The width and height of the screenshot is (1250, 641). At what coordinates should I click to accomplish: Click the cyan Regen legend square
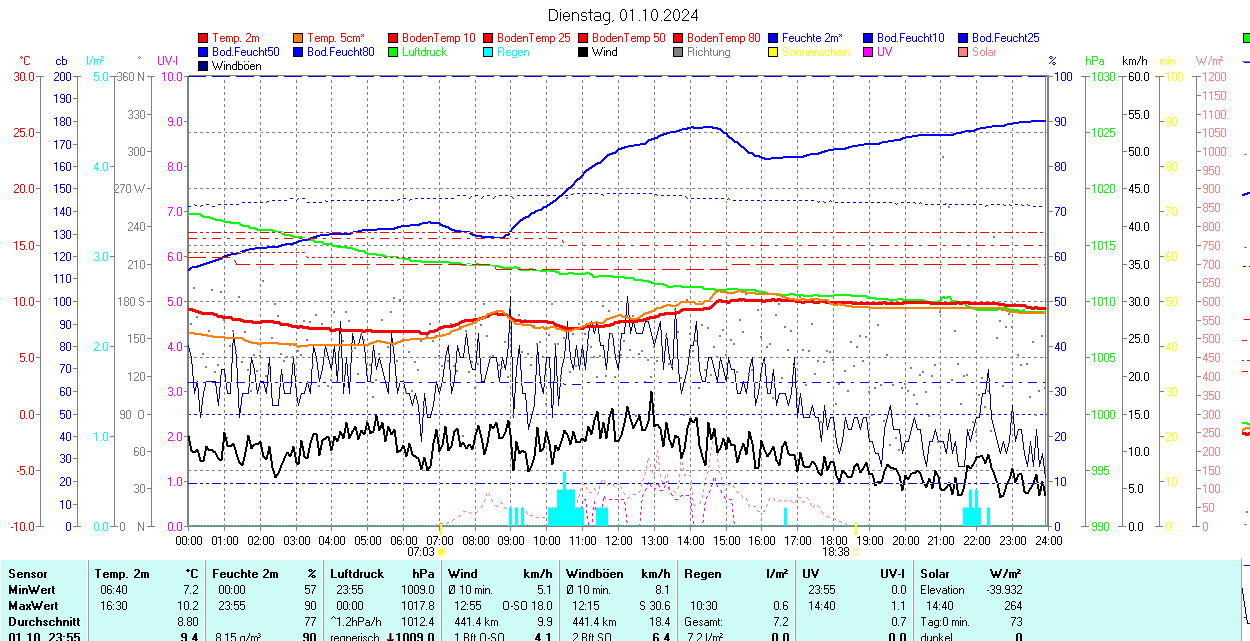point(489,52)
